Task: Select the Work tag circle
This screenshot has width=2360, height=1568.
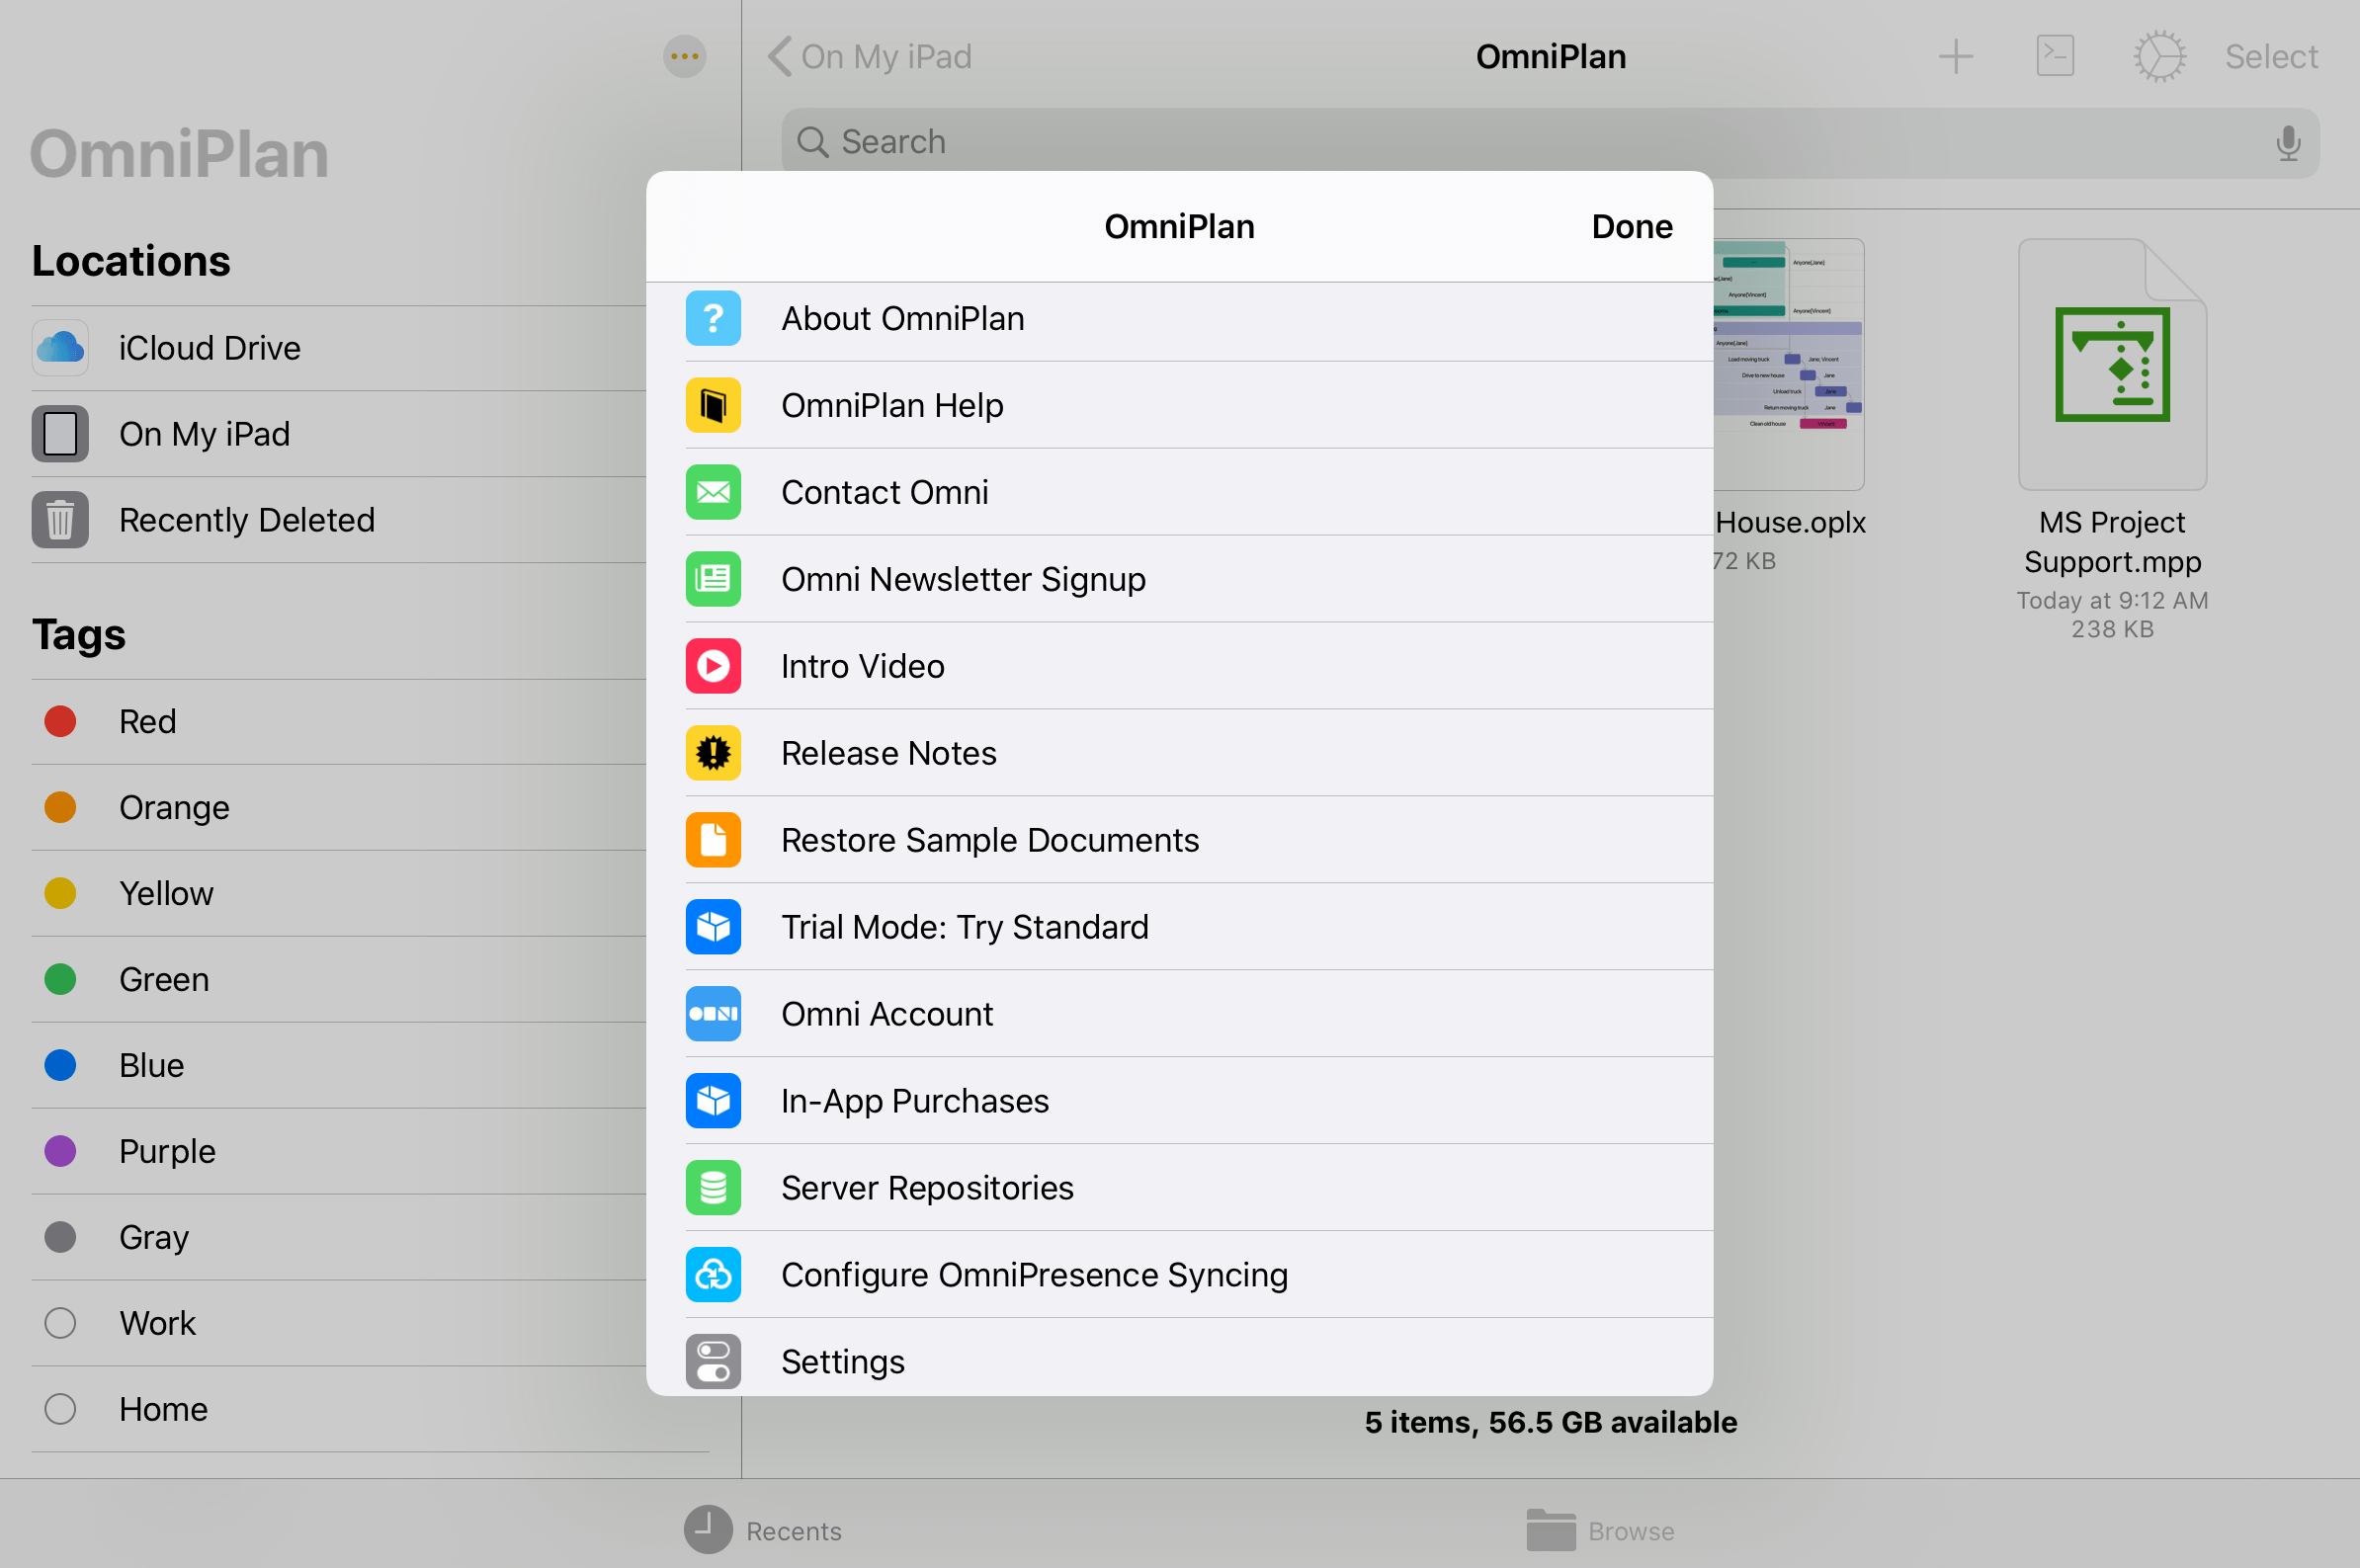Action: click(60, 1323)
